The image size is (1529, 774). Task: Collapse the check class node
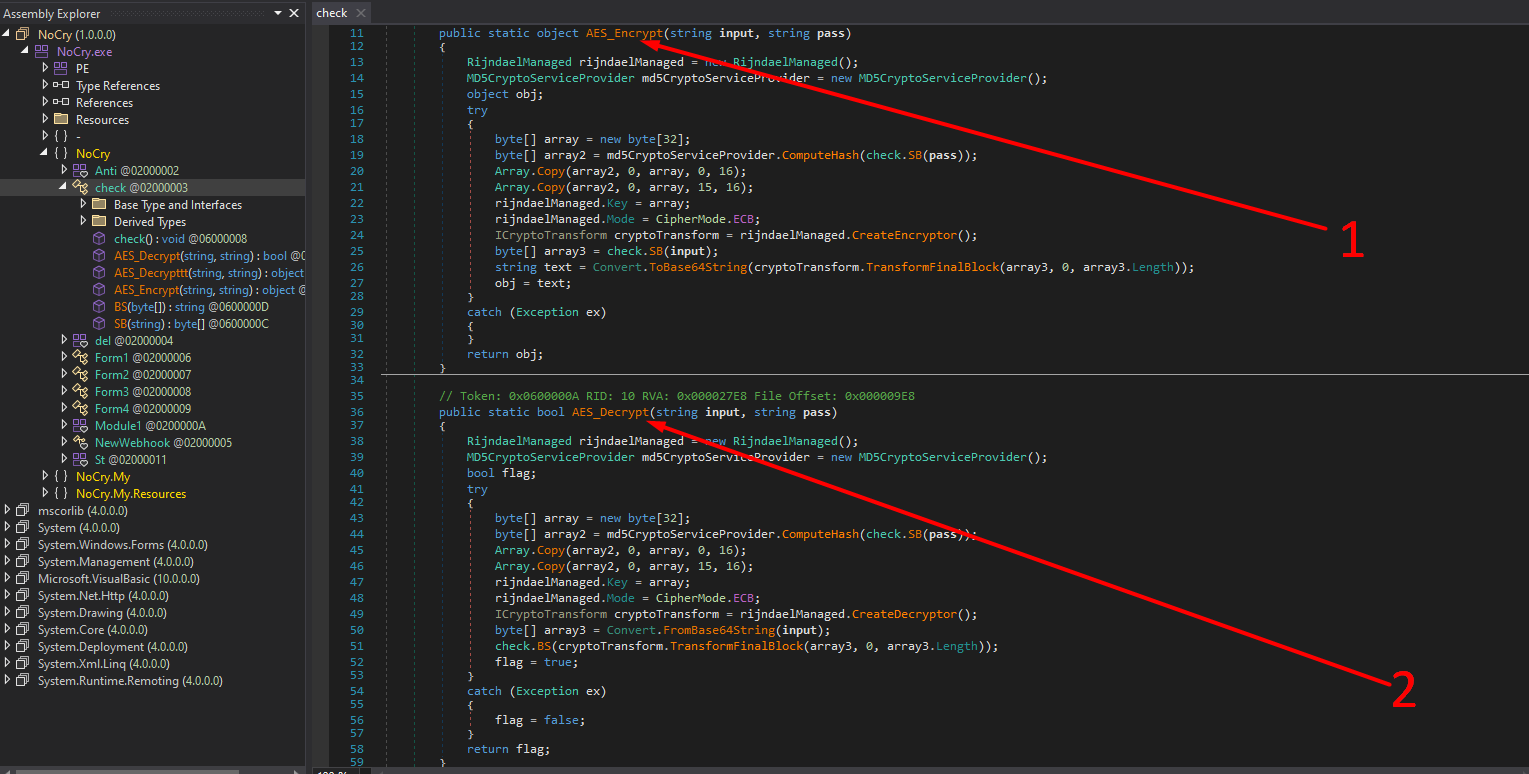pyautogui.click(x=64, y=188)
